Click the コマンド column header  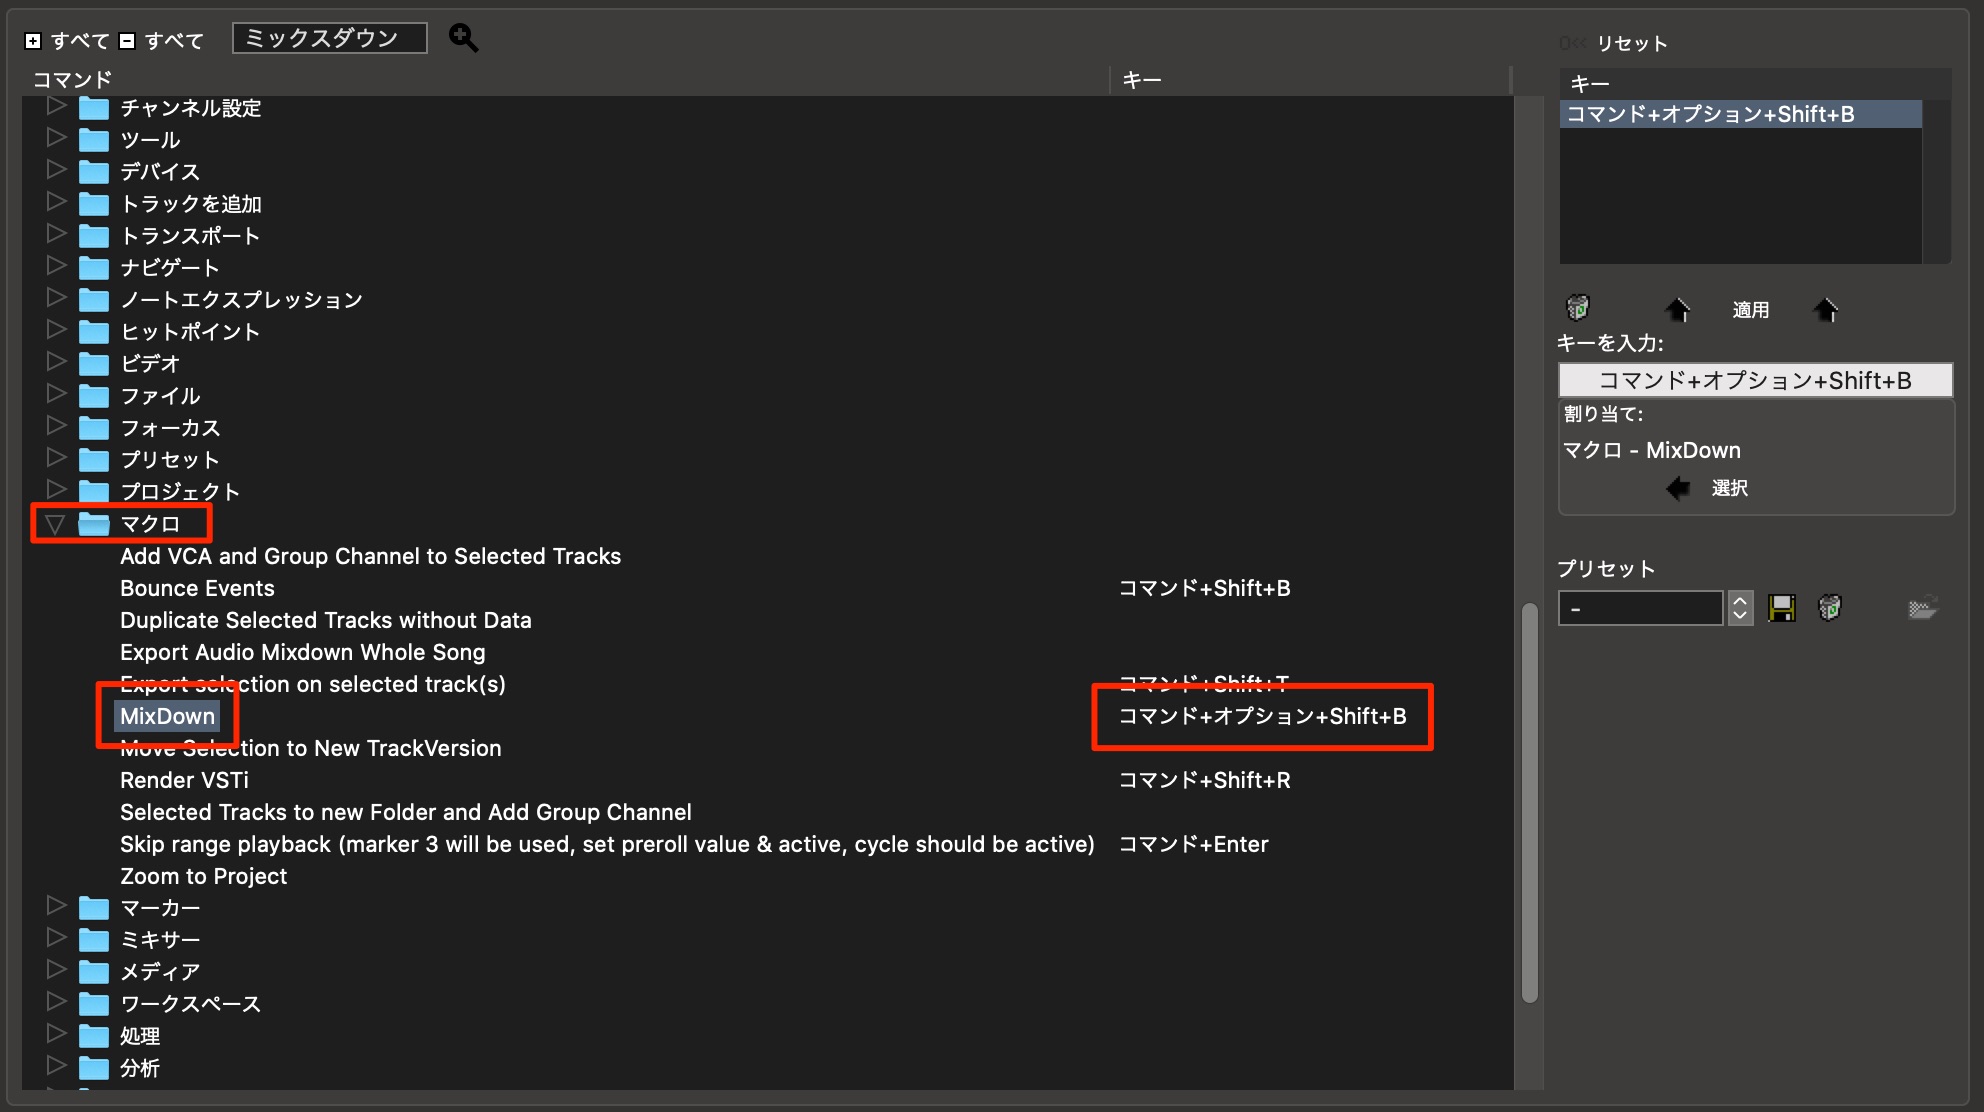[72, 80]
